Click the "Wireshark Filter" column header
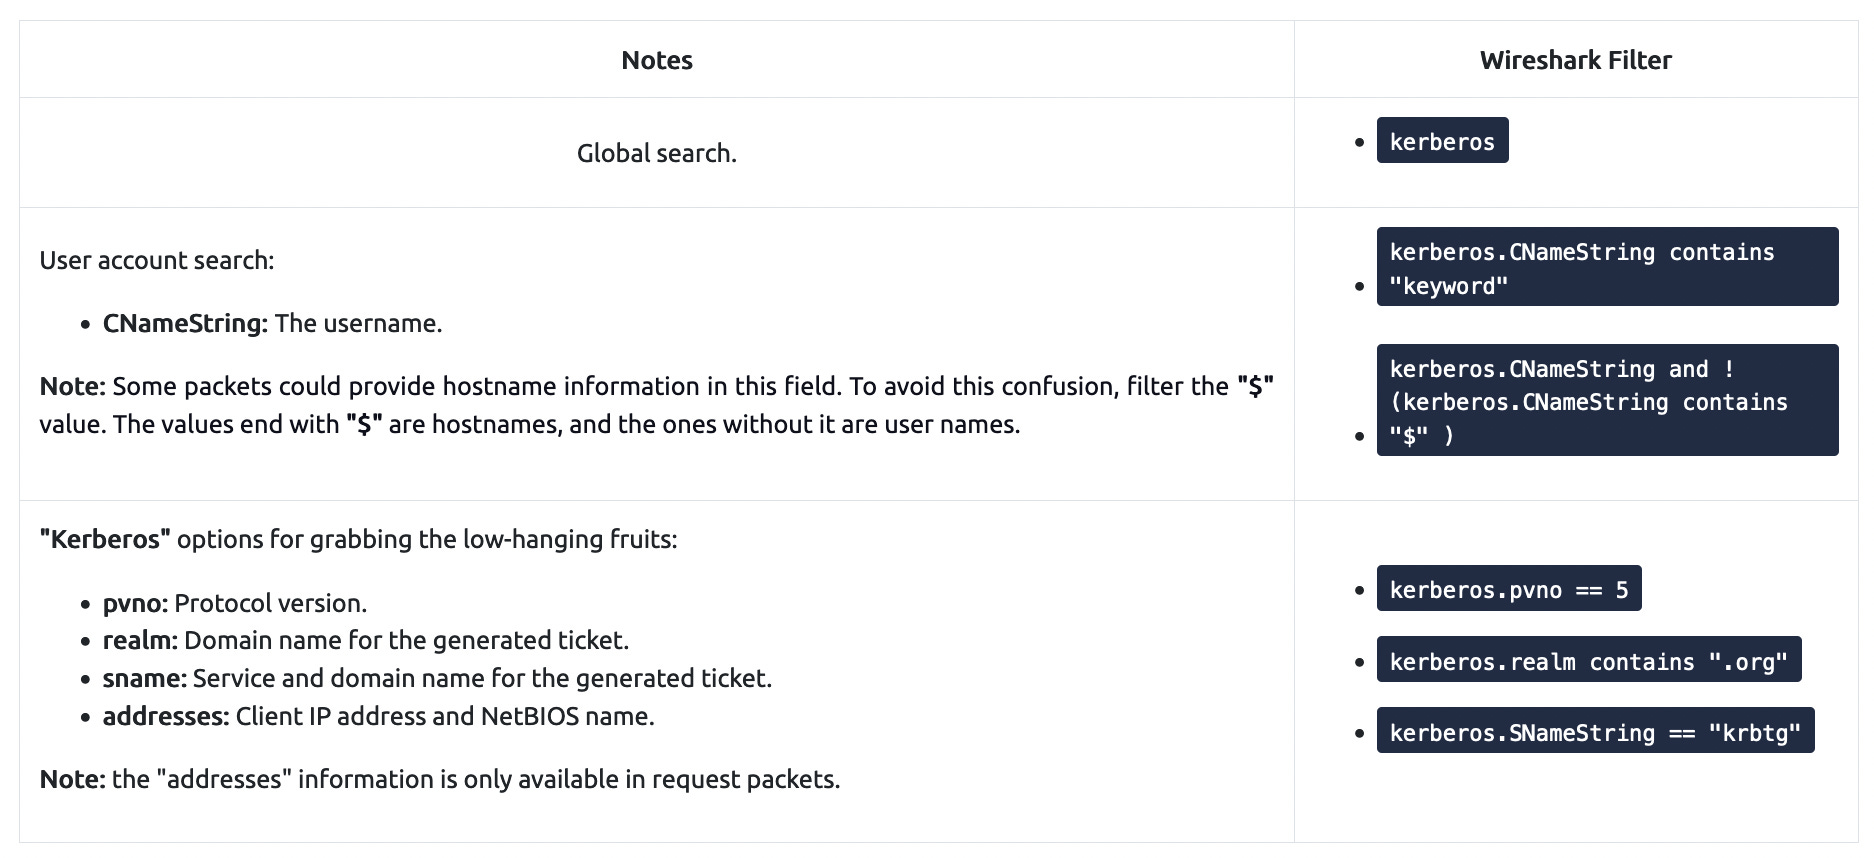 point(1575,60)
